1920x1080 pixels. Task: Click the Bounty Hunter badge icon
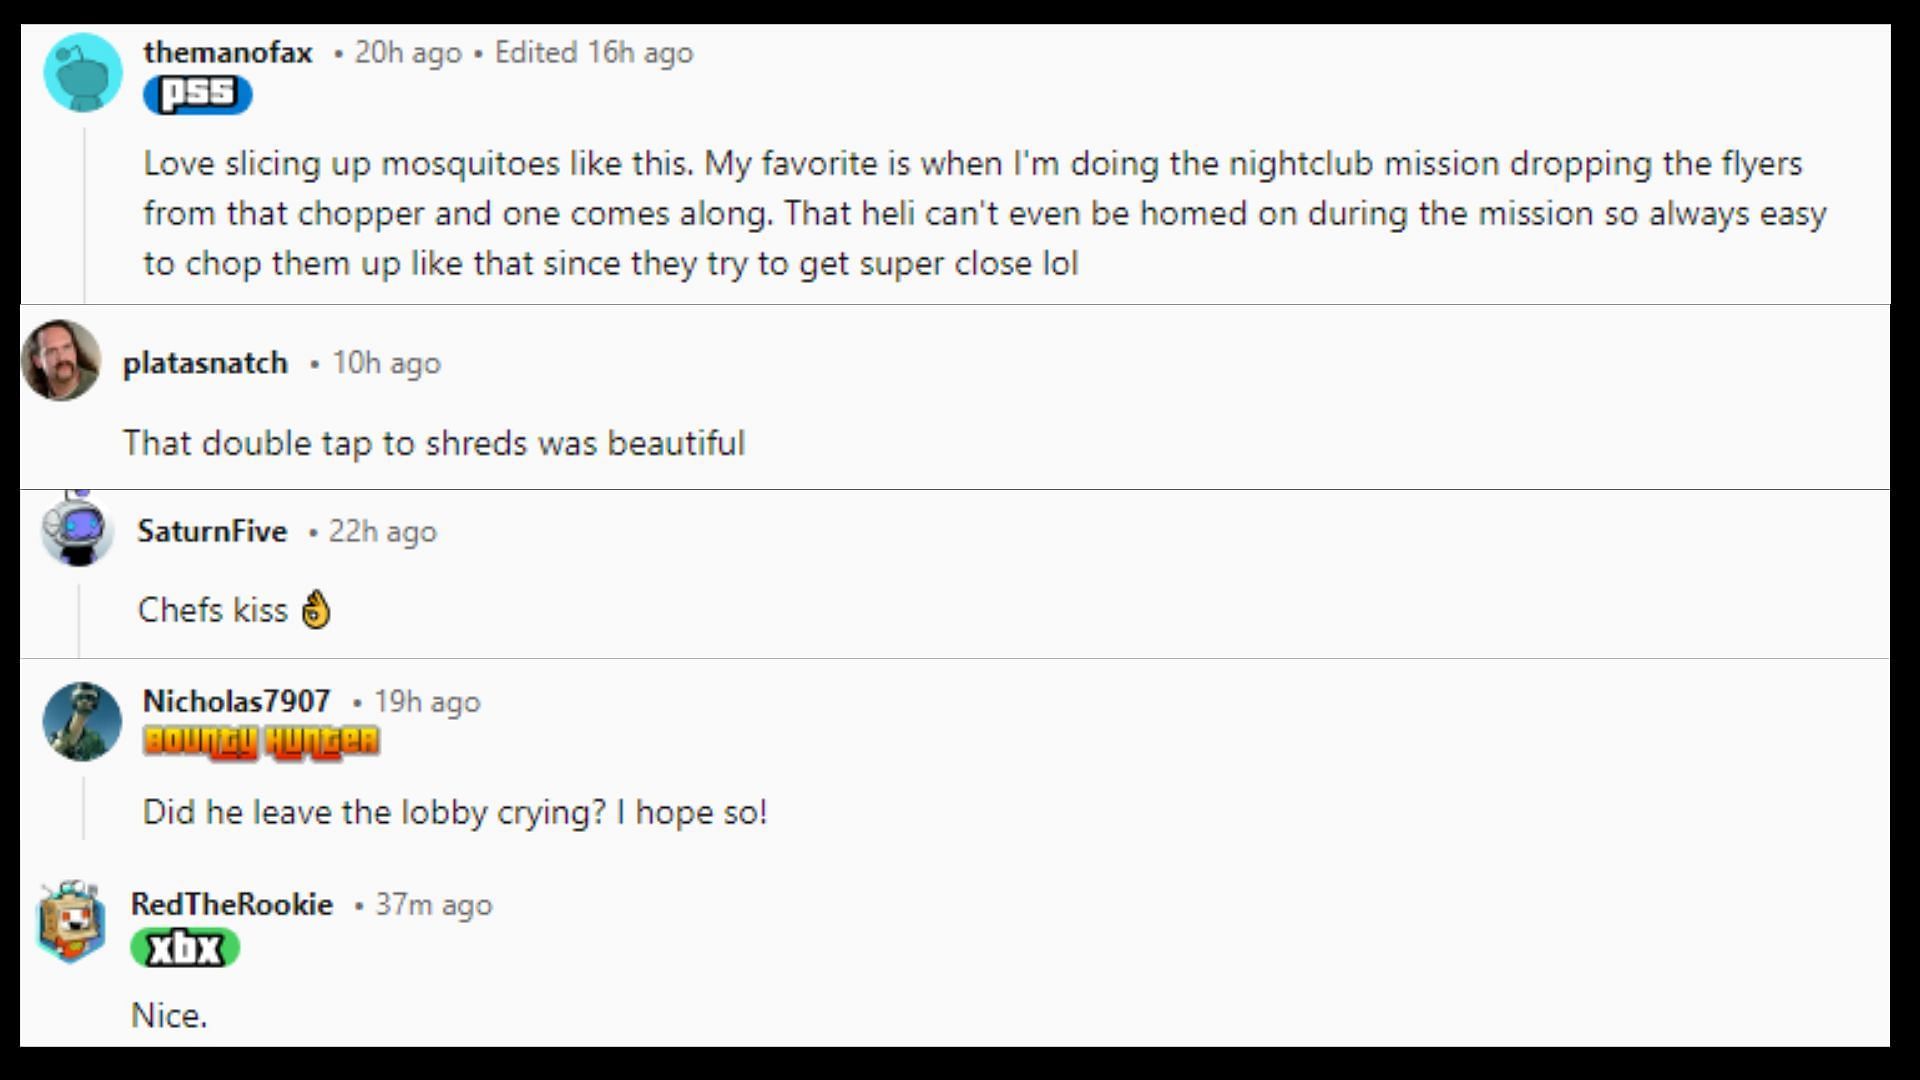point(260,742)
